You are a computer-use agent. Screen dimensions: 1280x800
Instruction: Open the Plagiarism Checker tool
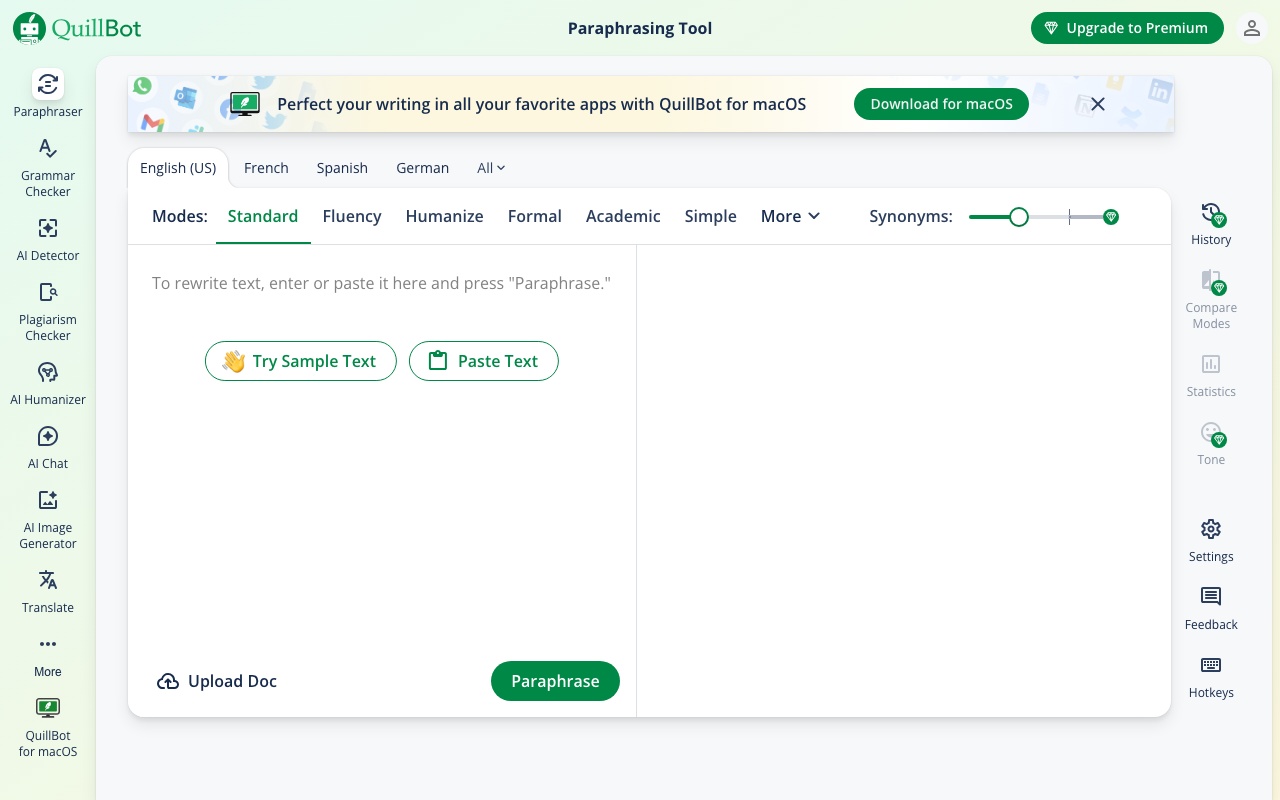coord(48,310)
